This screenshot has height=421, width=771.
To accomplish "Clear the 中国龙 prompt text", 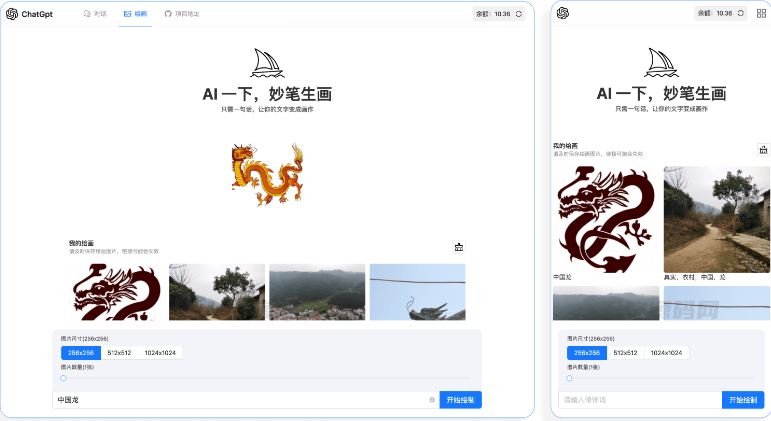I will pos(432,400).
